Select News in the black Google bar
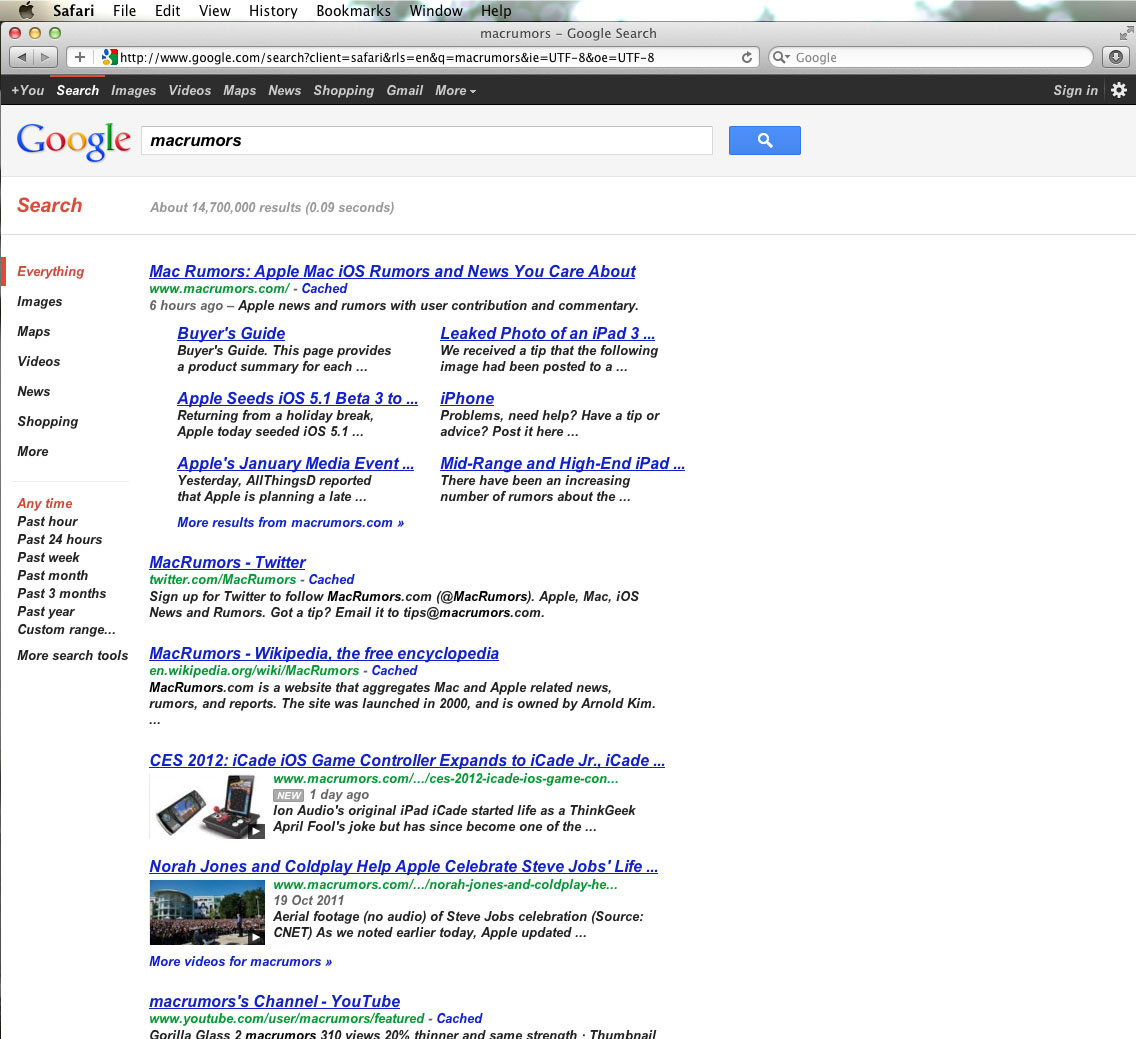This screenshot has height=1039, width=1136. (284, 91)
